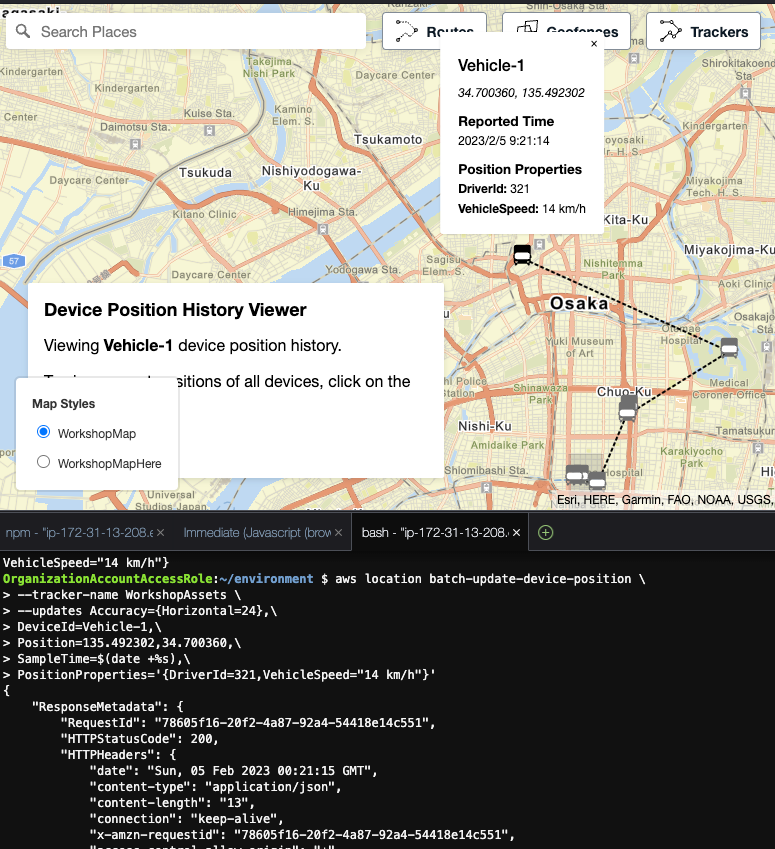Image resolution: width=775 pixels, height=849 pixels.
Task: Click the Tsukuda map label
Action: tap(205, 173)
